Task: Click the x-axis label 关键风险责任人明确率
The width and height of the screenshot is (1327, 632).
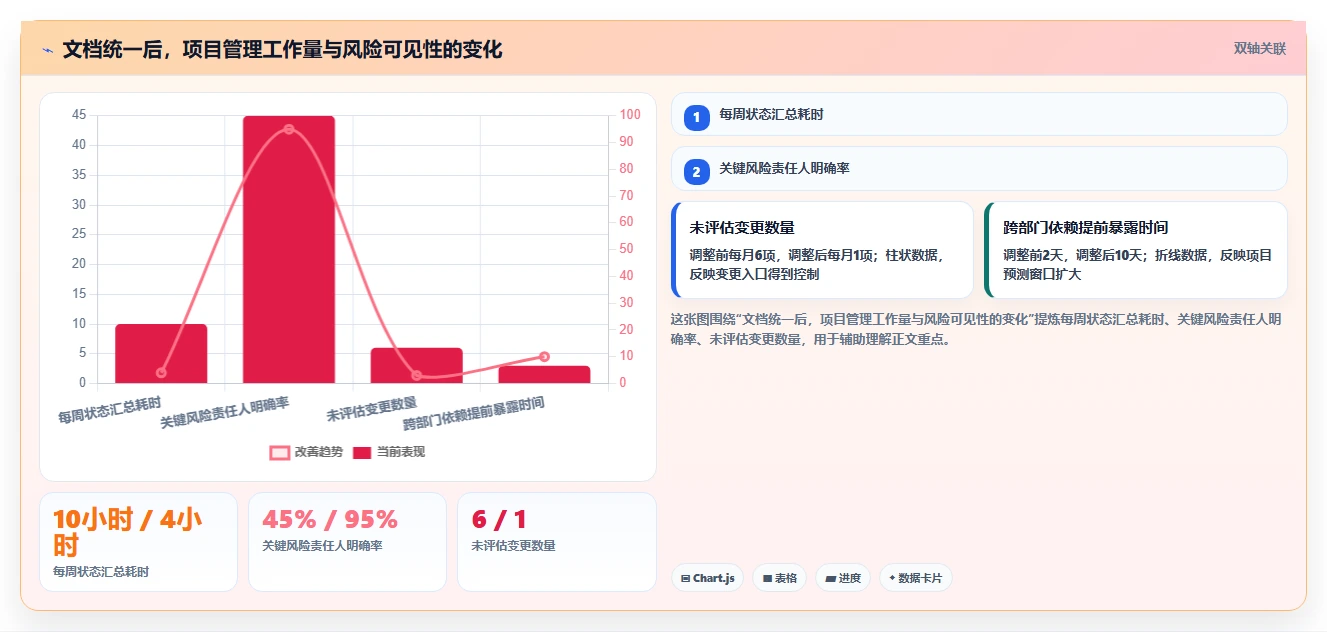Action: click(x=225, y=412)
